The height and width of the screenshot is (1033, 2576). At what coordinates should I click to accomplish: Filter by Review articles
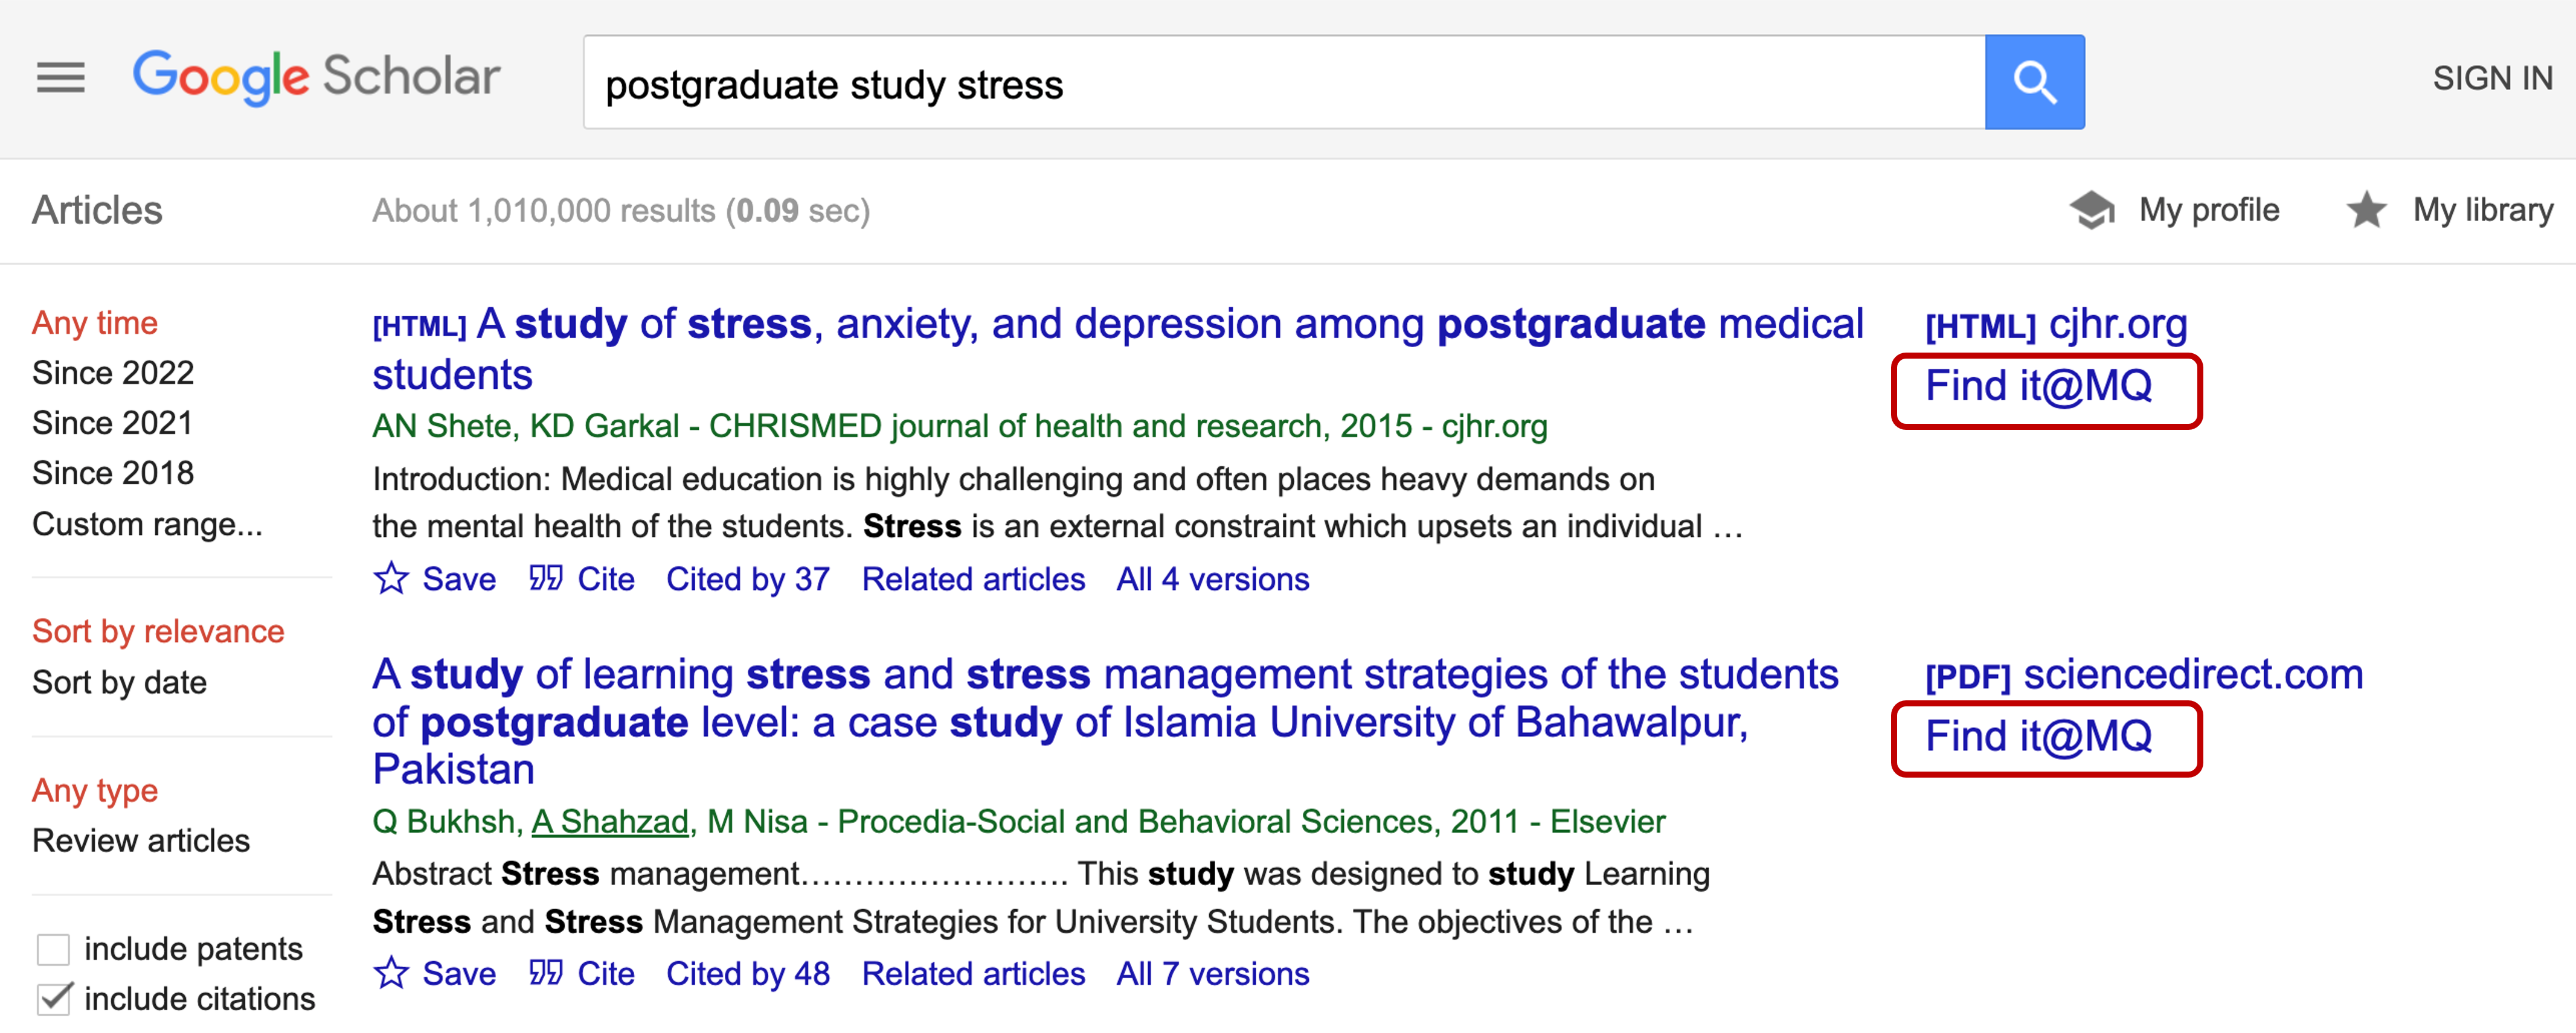coord(140,840)
